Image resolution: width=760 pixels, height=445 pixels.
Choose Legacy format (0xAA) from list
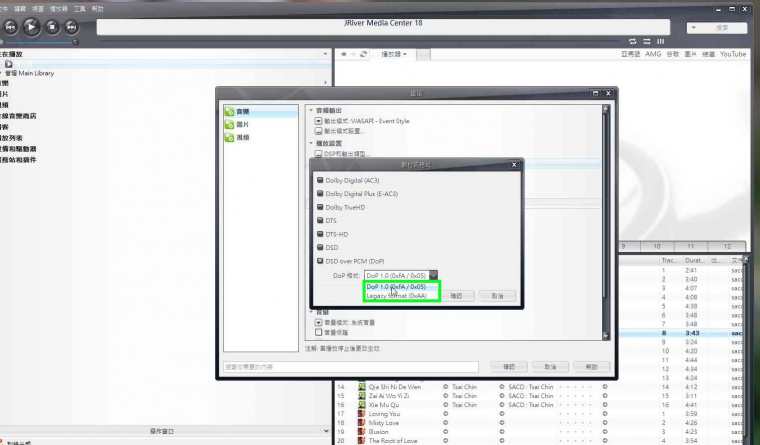(402, 296)
